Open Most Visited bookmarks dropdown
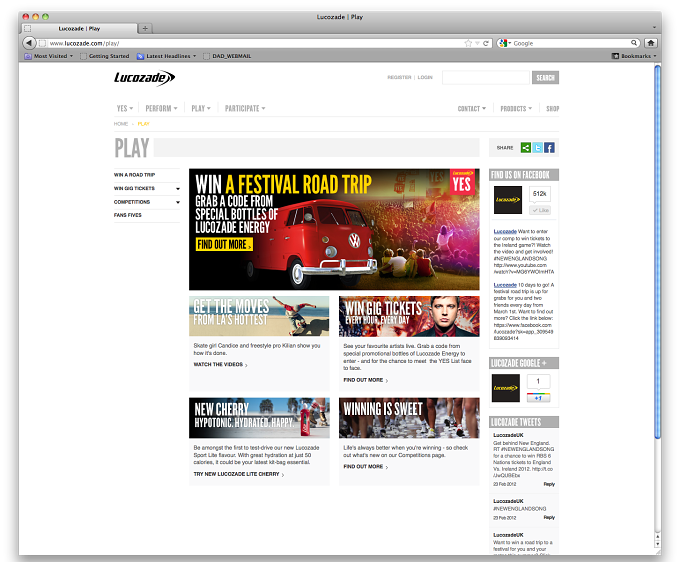The height and width of the screenshot is (562, 680). click(x=49, y=56)
